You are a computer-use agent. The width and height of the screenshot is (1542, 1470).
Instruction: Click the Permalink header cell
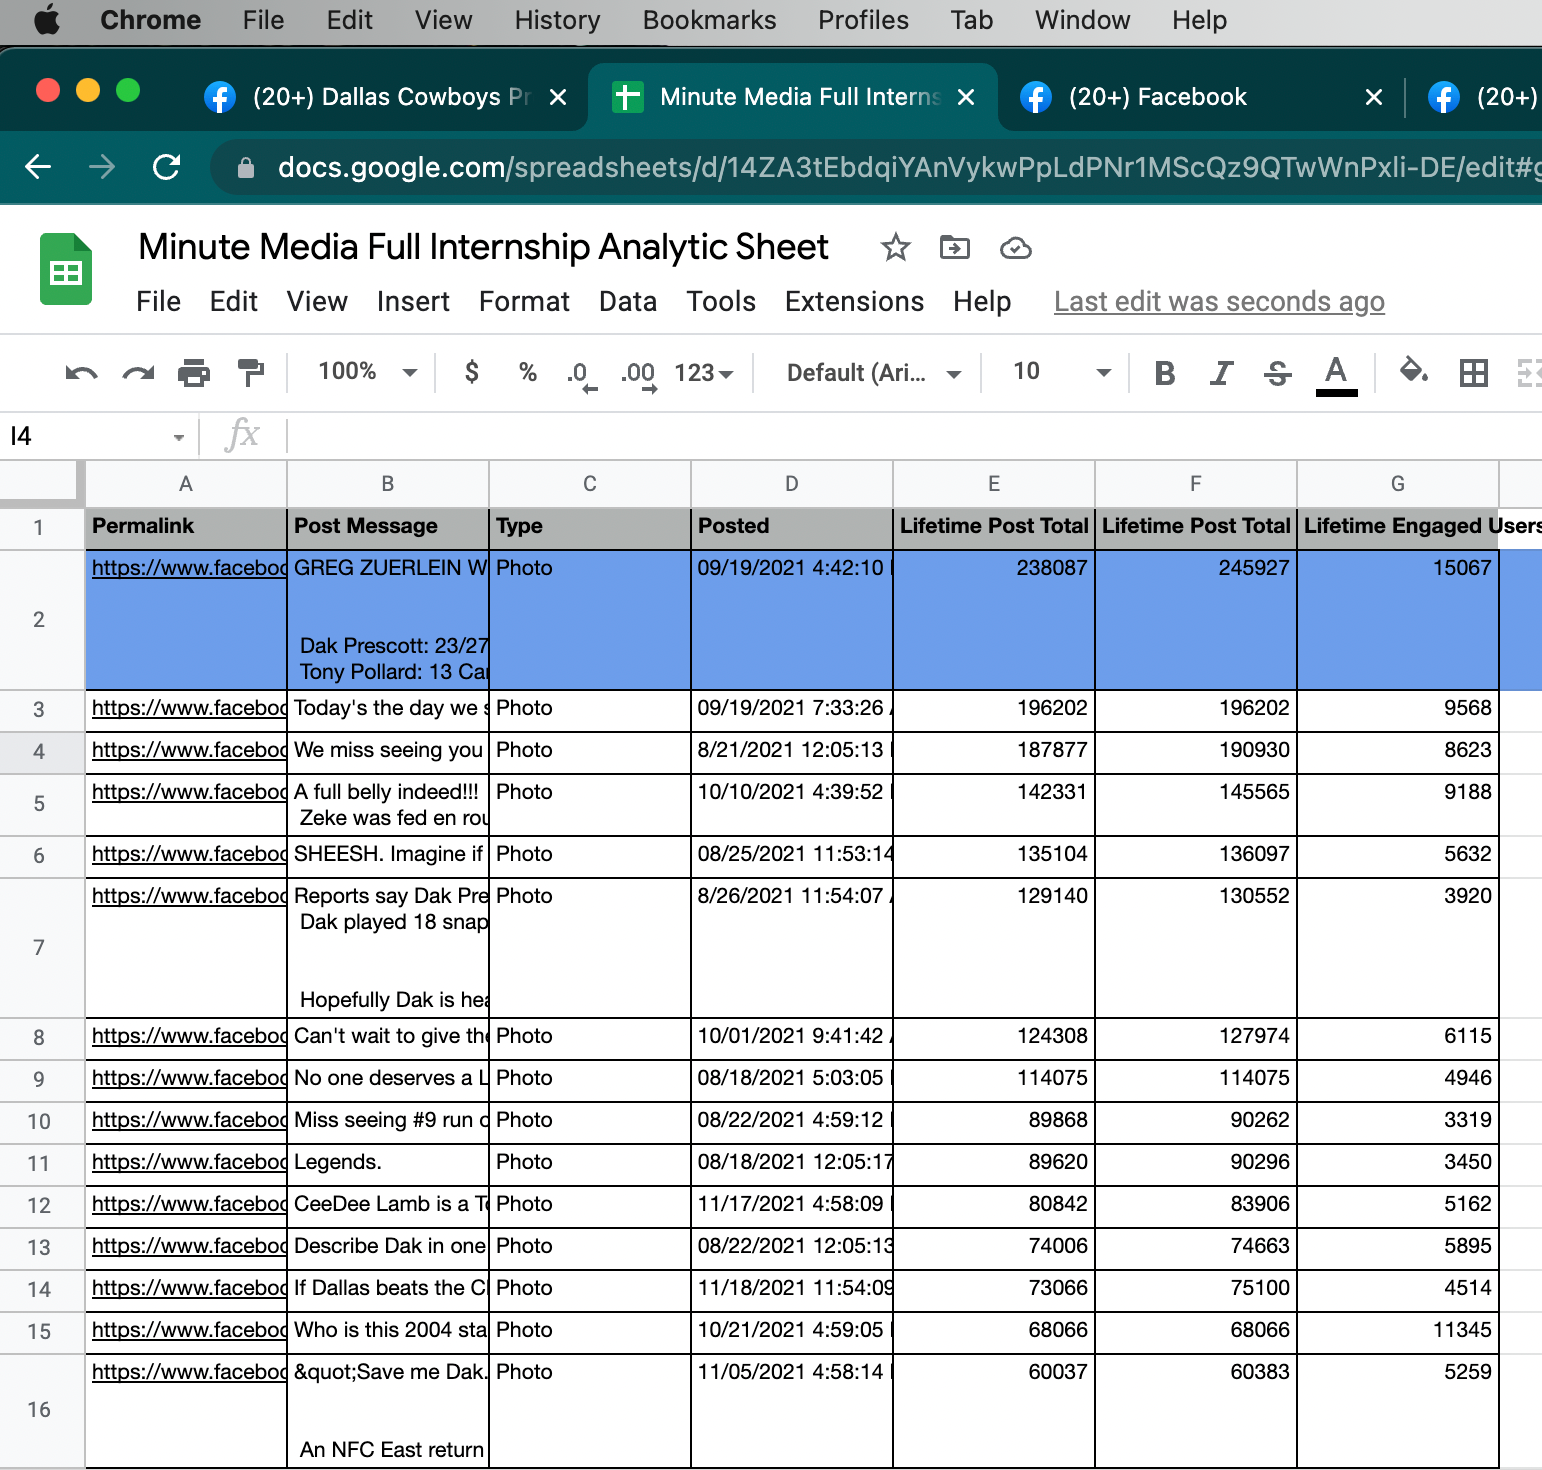pos(186,527)
